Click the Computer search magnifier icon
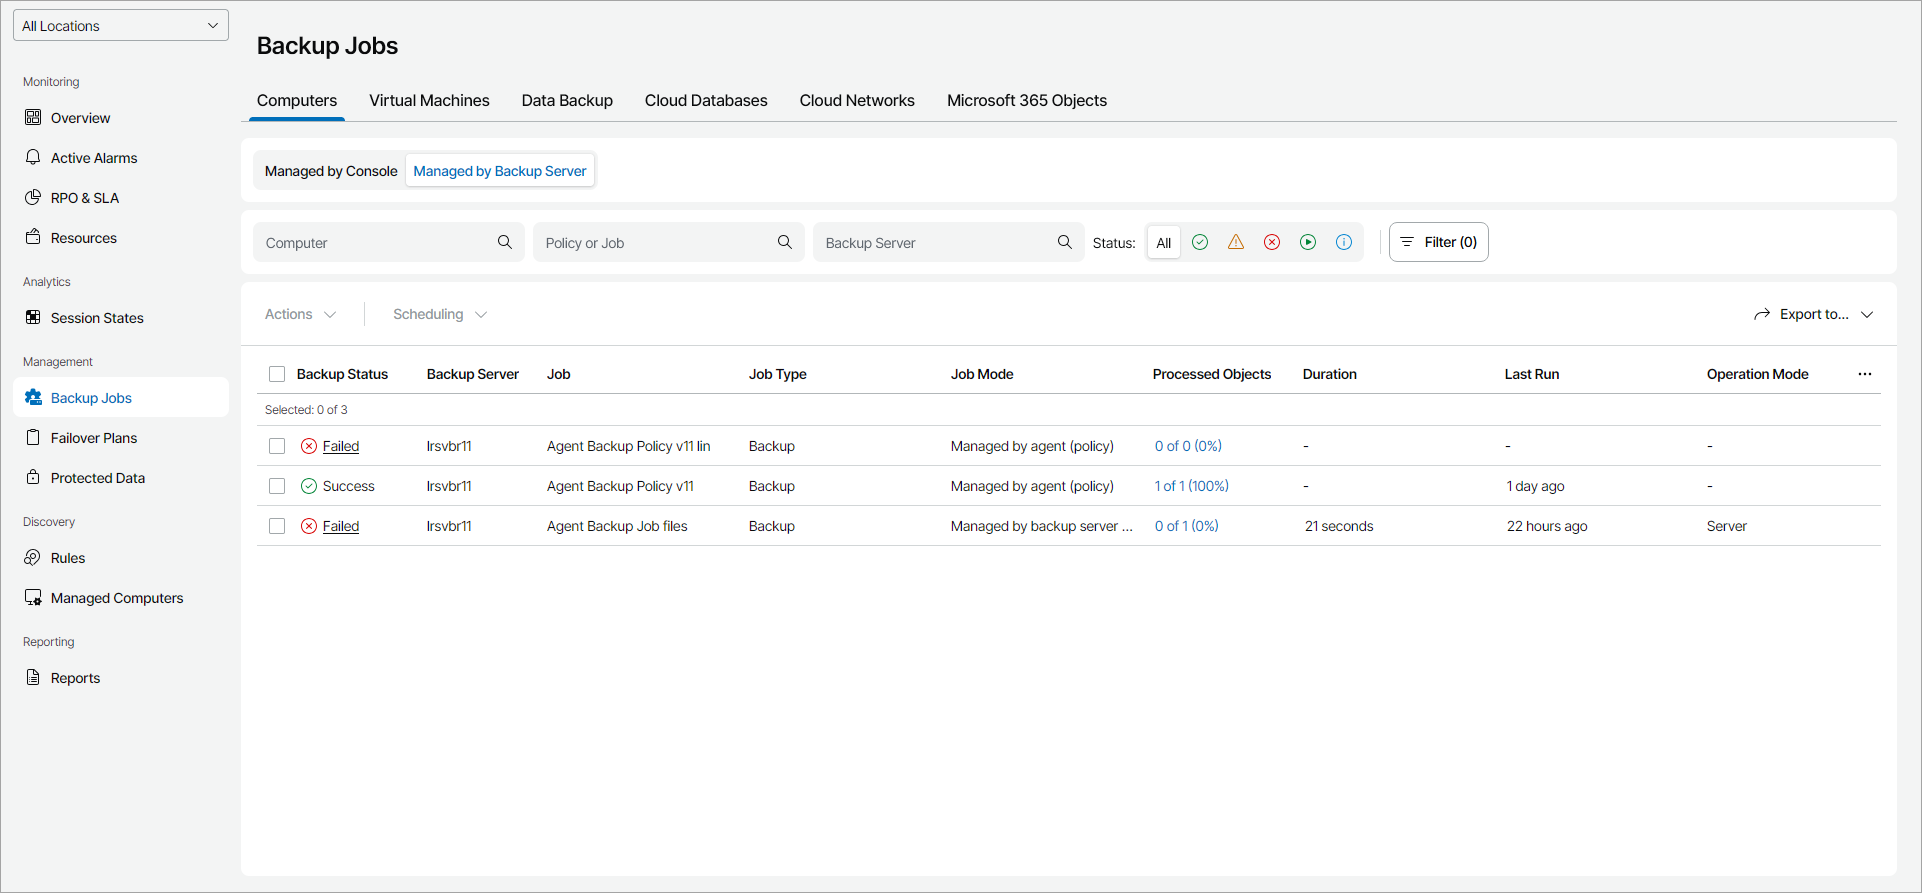 click(x=505, y=242)
